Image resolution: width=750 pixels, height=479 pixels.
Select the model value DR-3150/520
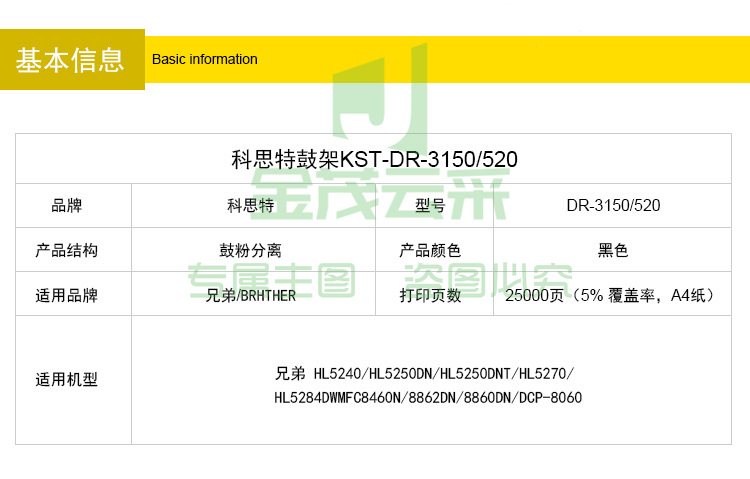613,206
